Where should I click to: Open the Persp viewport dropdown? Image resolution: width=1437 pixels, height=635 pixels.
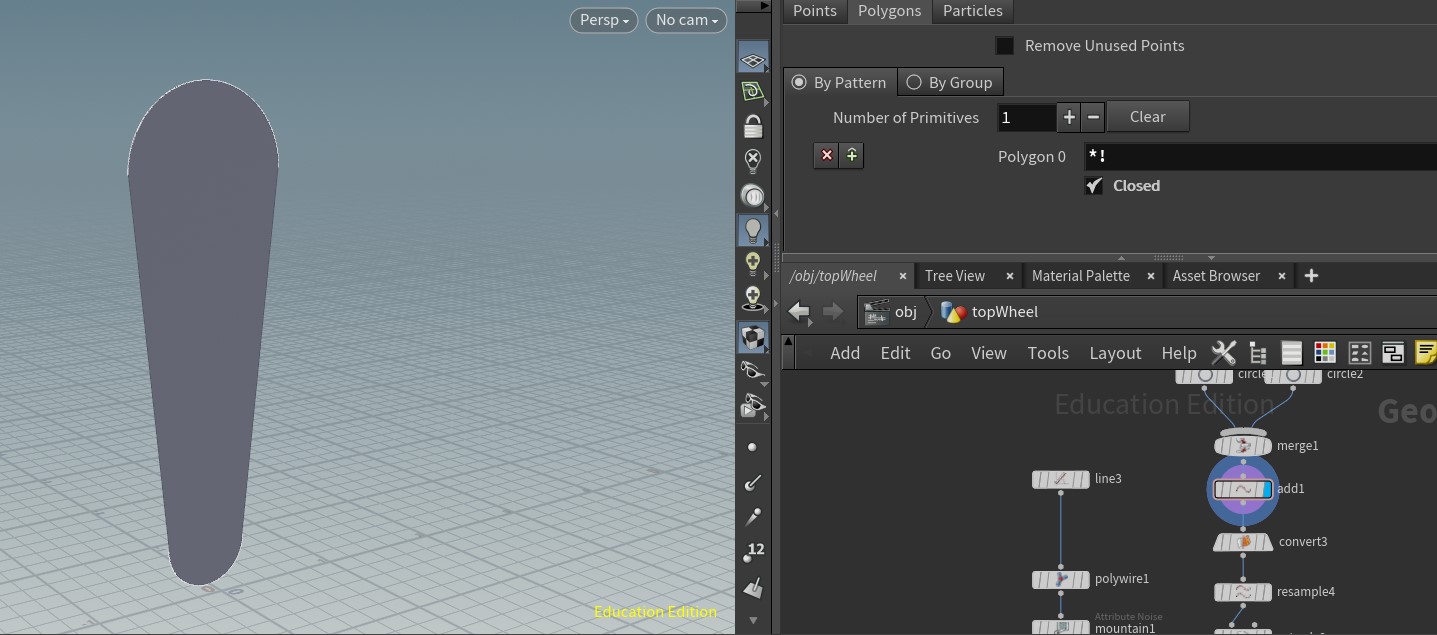pyautogui.click(x=604, y=20)
